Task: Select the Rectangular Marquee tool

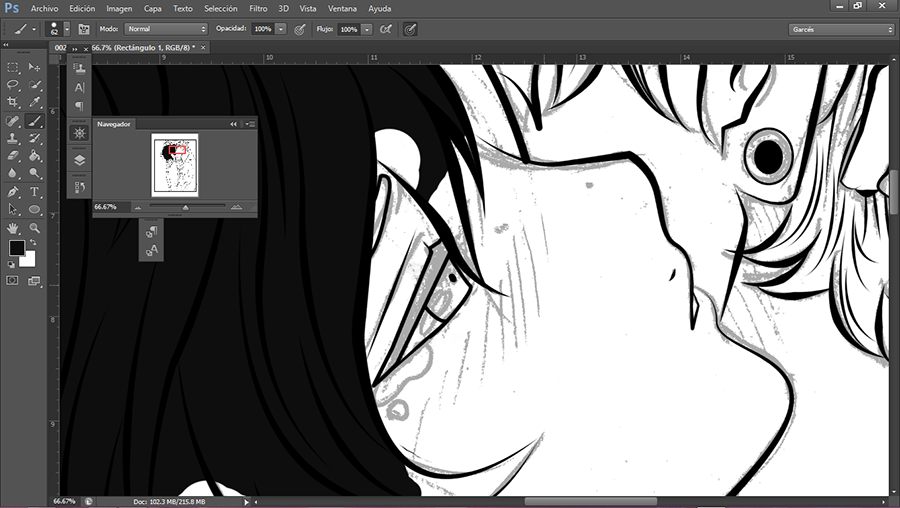Action: pos(13,68)
